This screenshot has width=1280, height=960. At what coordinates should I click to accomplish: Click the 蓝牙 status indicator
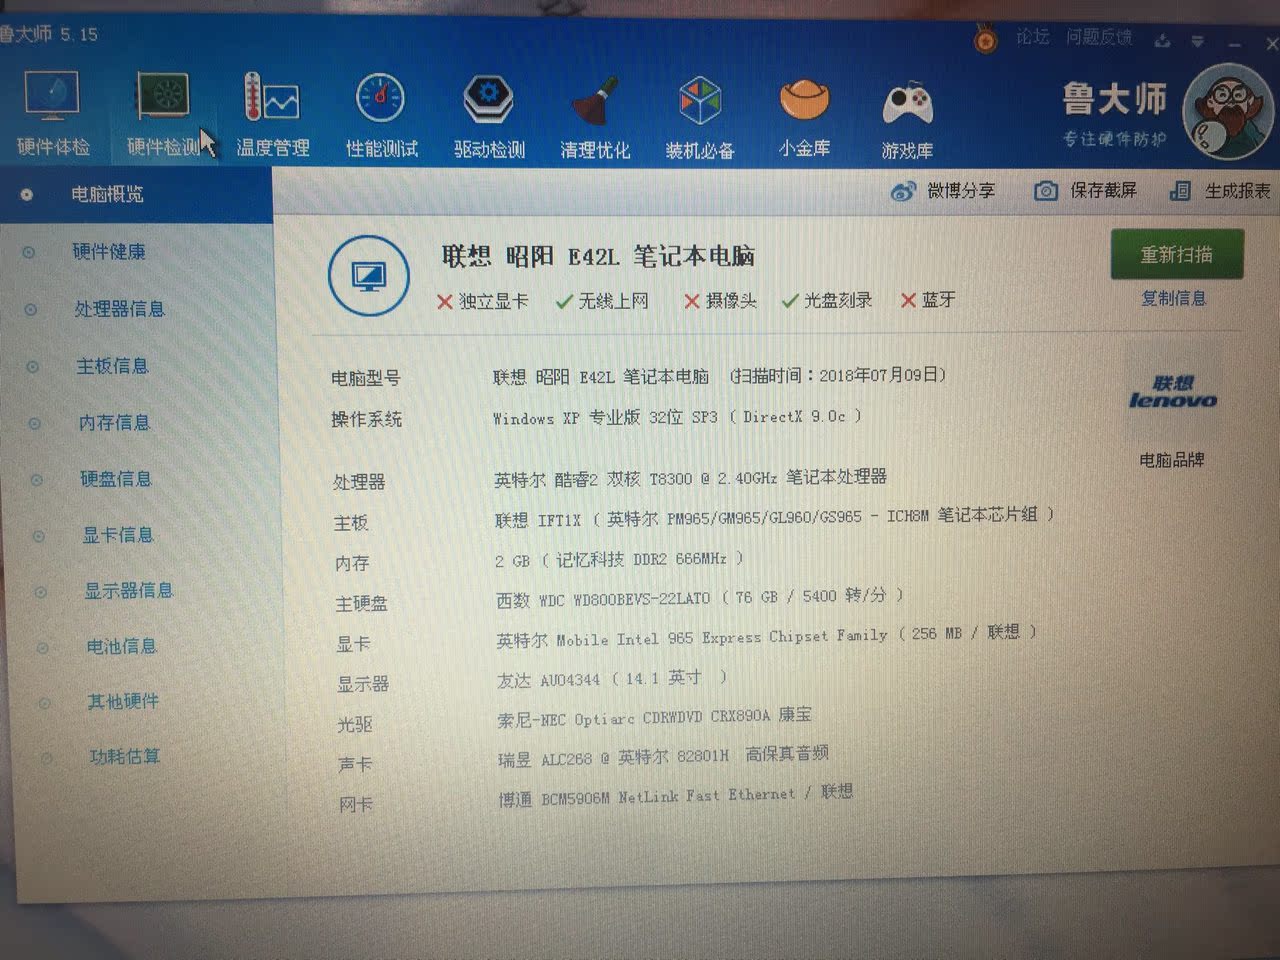pyautogui.click(x=928, y=300)
